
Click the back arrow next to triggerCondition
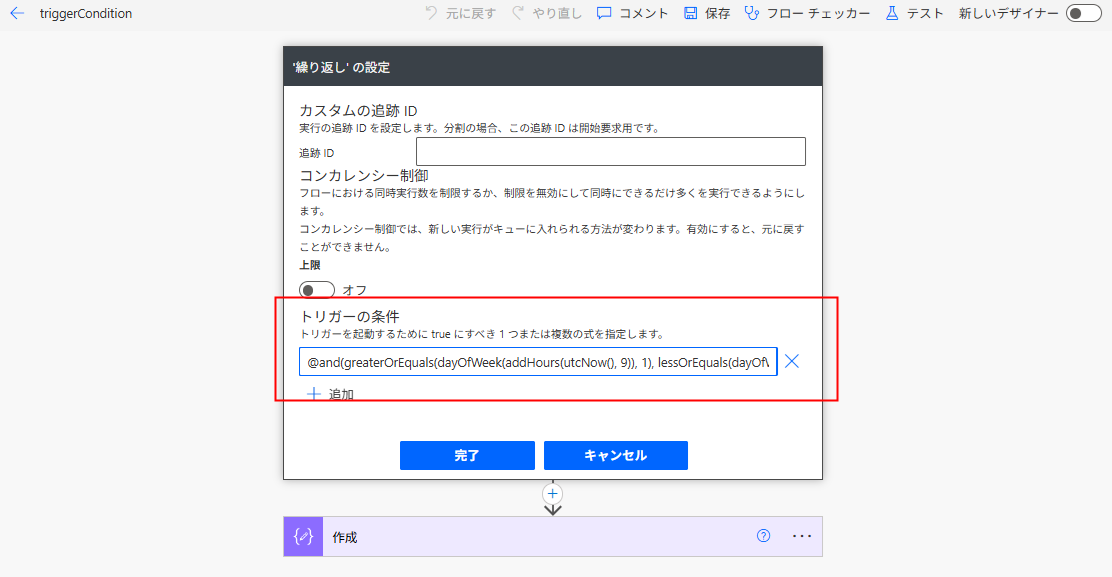[x=17, y=14]
